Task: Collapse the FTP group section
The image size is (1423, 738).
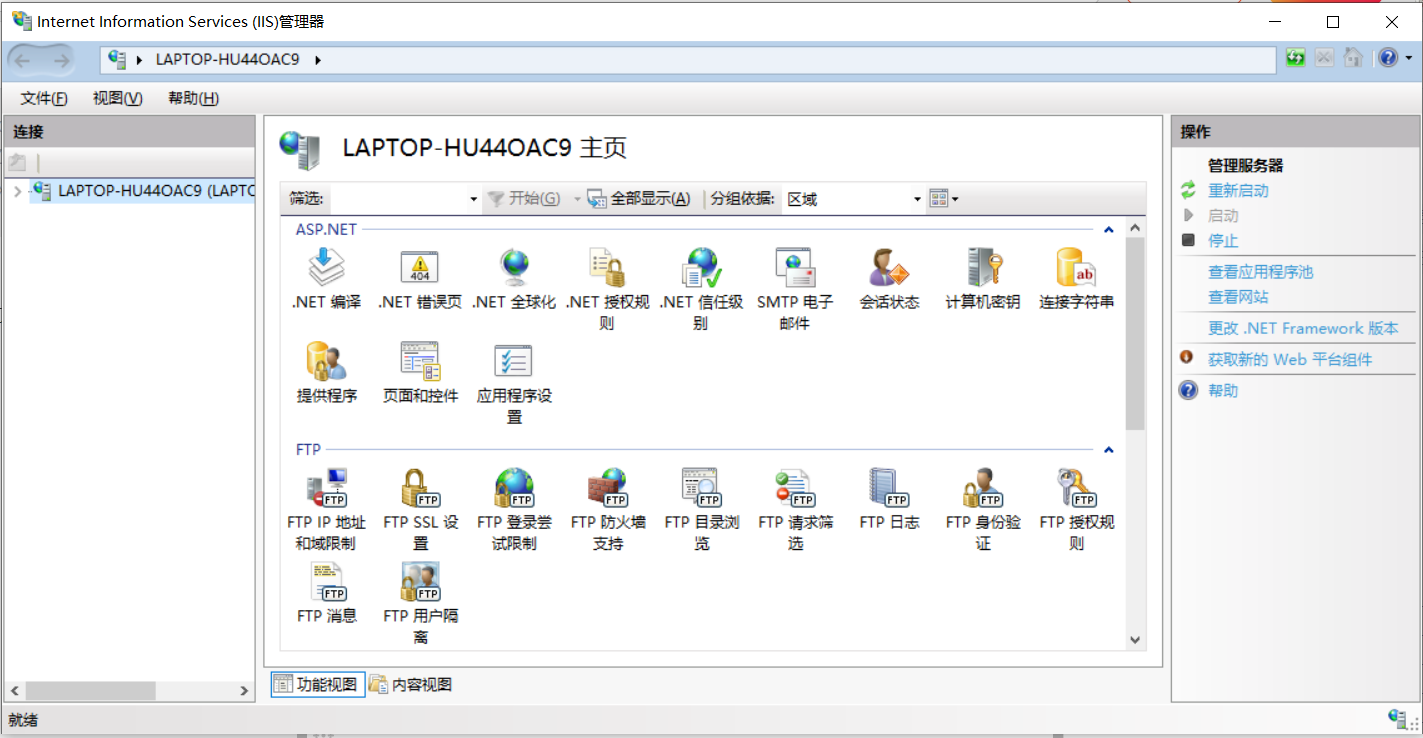Action: 1108,450
